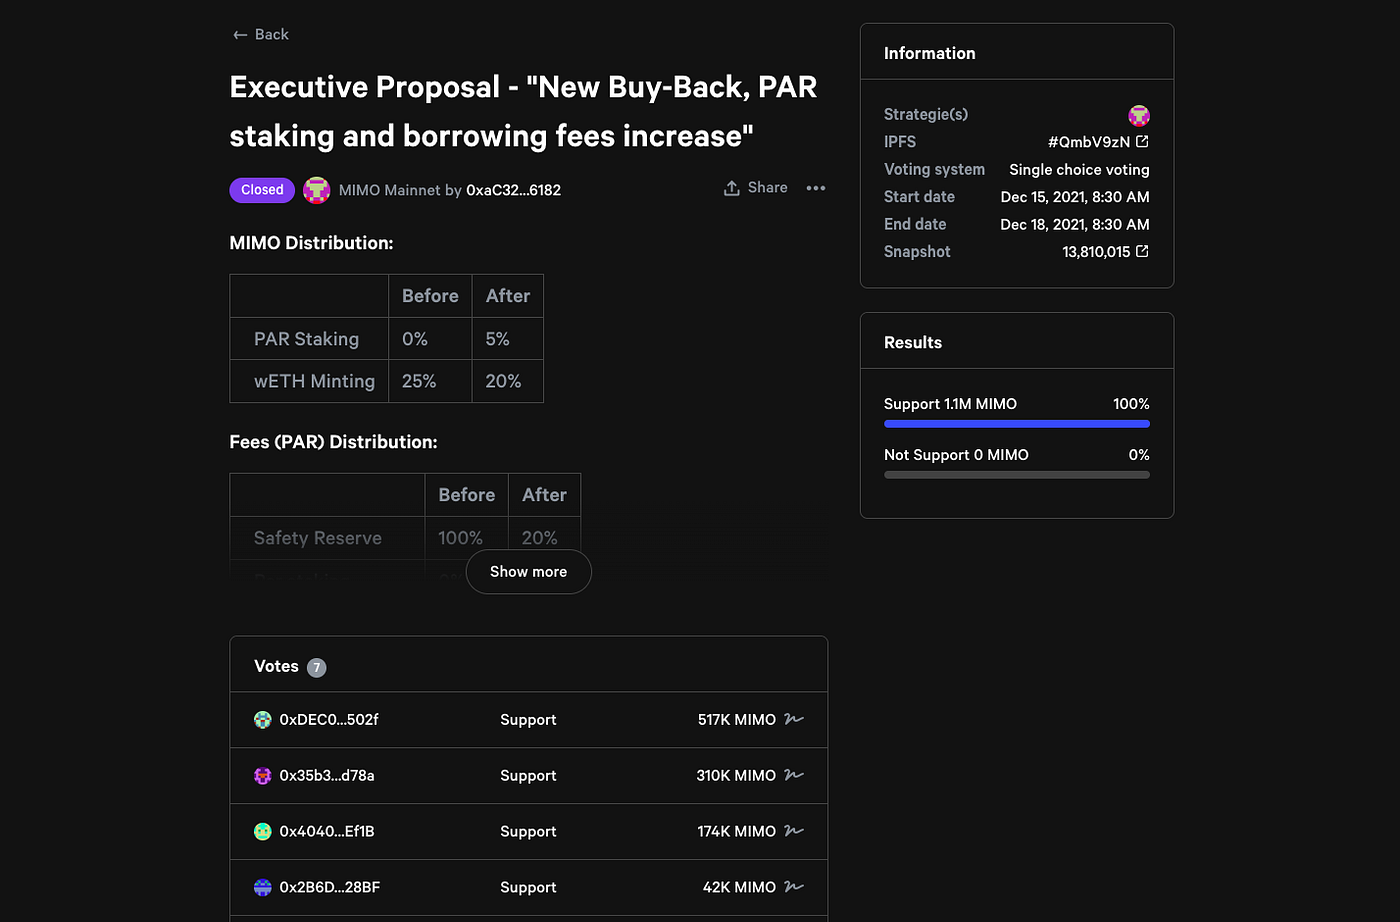View signature icon for 0x35b3...d78a vote
1400x922 pixels.
[794, 775]
